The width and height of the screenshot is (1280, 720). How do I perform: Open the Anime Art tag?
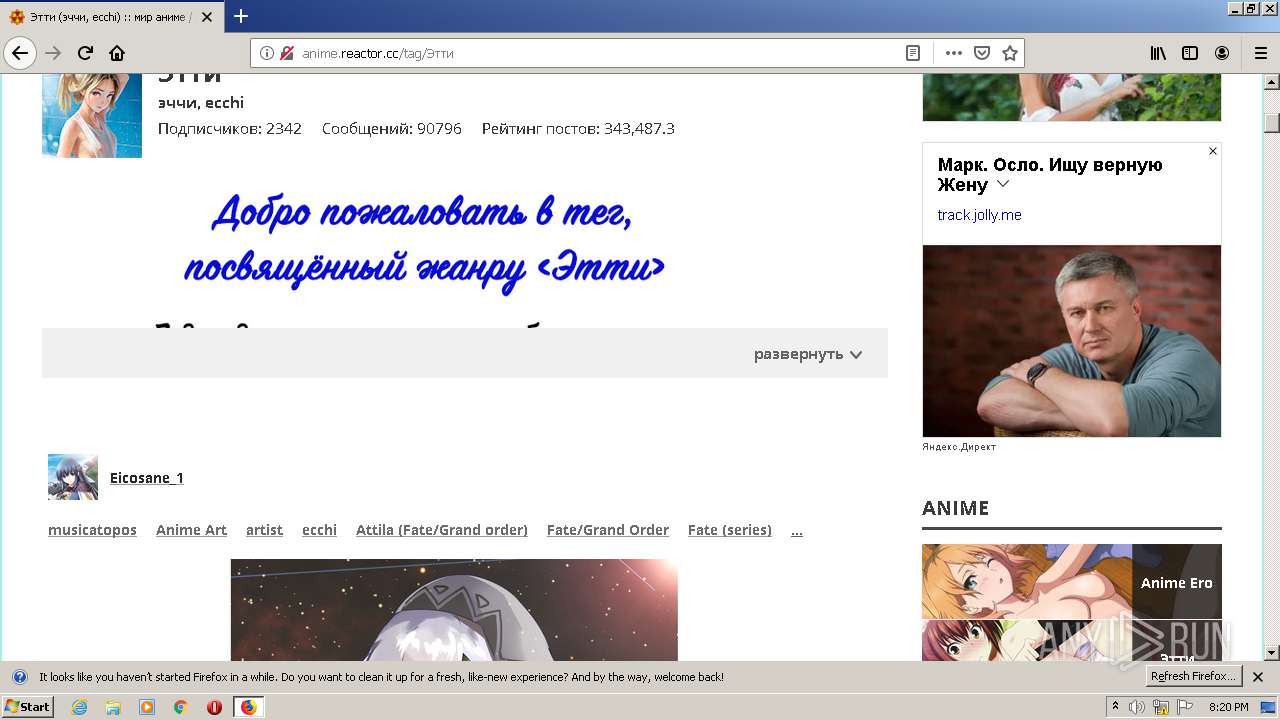191,530
